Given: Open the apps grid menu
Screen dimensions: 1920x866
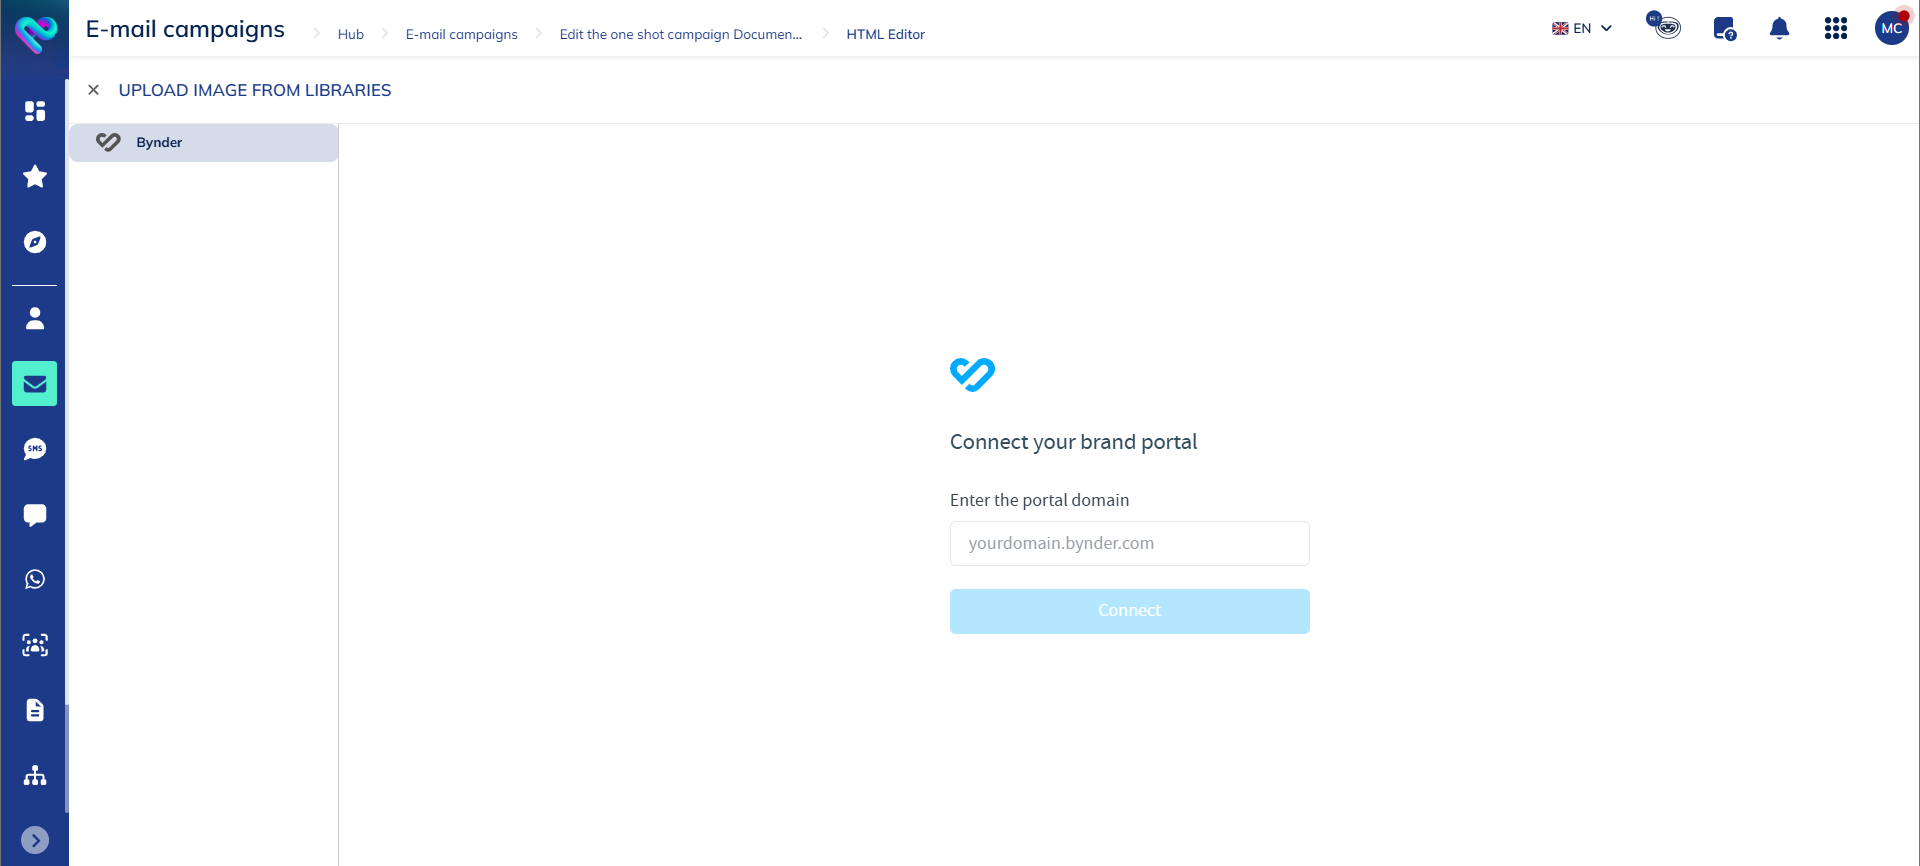Looking at the screenshot, I should coord(1837,29).
